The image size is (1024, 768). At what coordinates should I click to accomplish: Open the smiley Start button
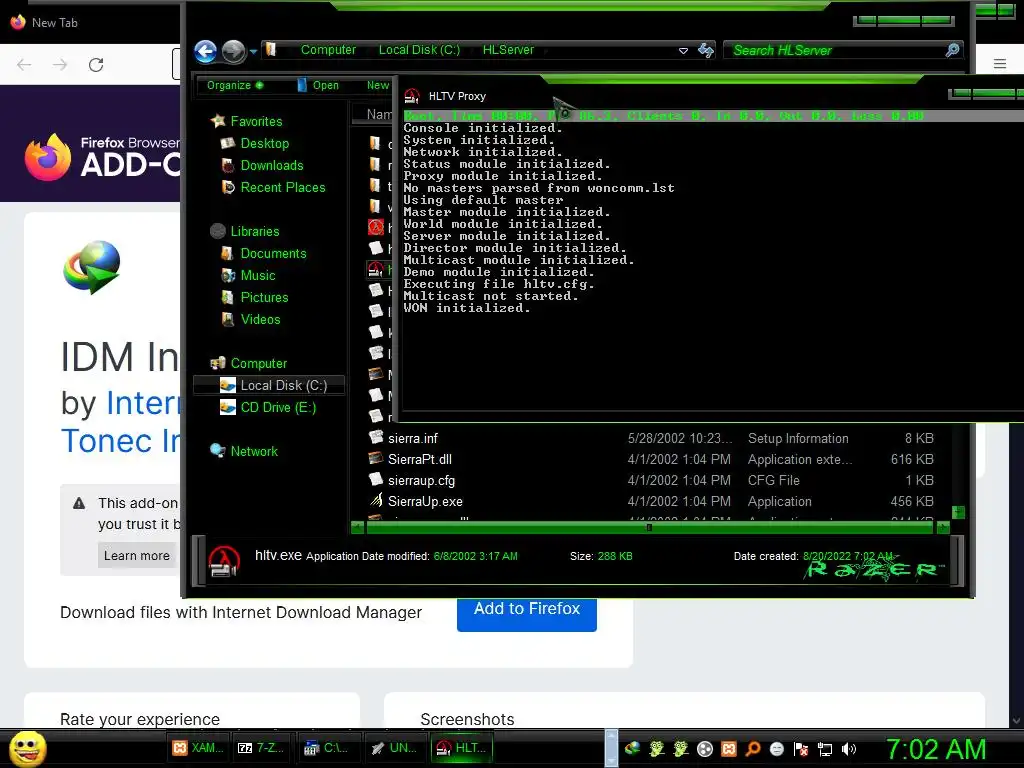tap(27, 749)
